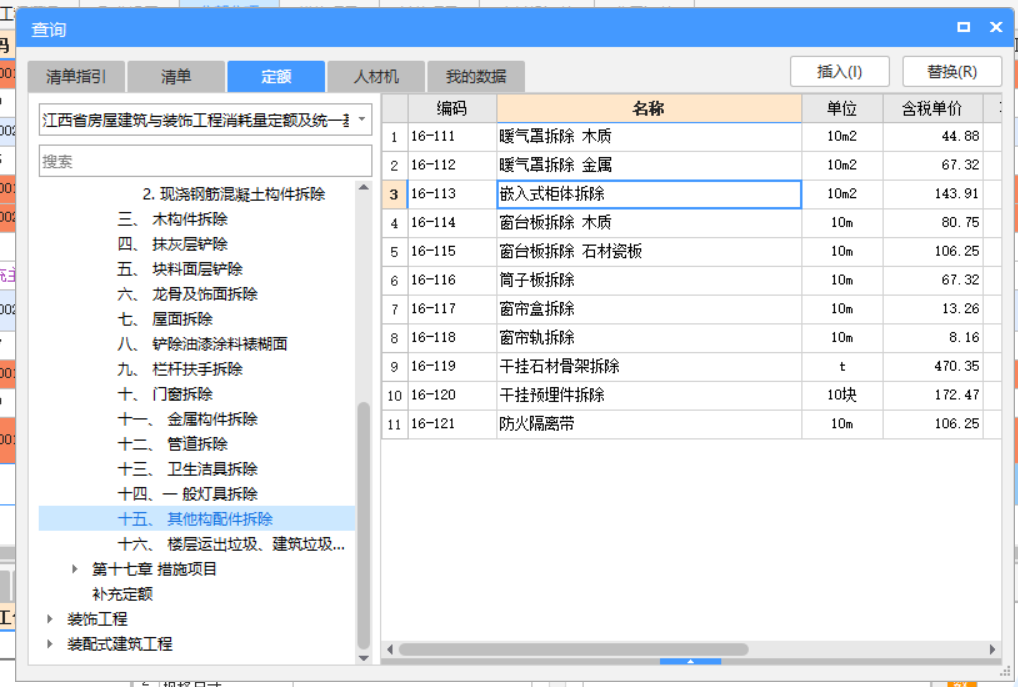Image resolution: width=1018 pixels, height=687 pixels.
Task: Select 2. 现浇钢筋混凝土构件拆除 tree item
Action: [234, 194]
